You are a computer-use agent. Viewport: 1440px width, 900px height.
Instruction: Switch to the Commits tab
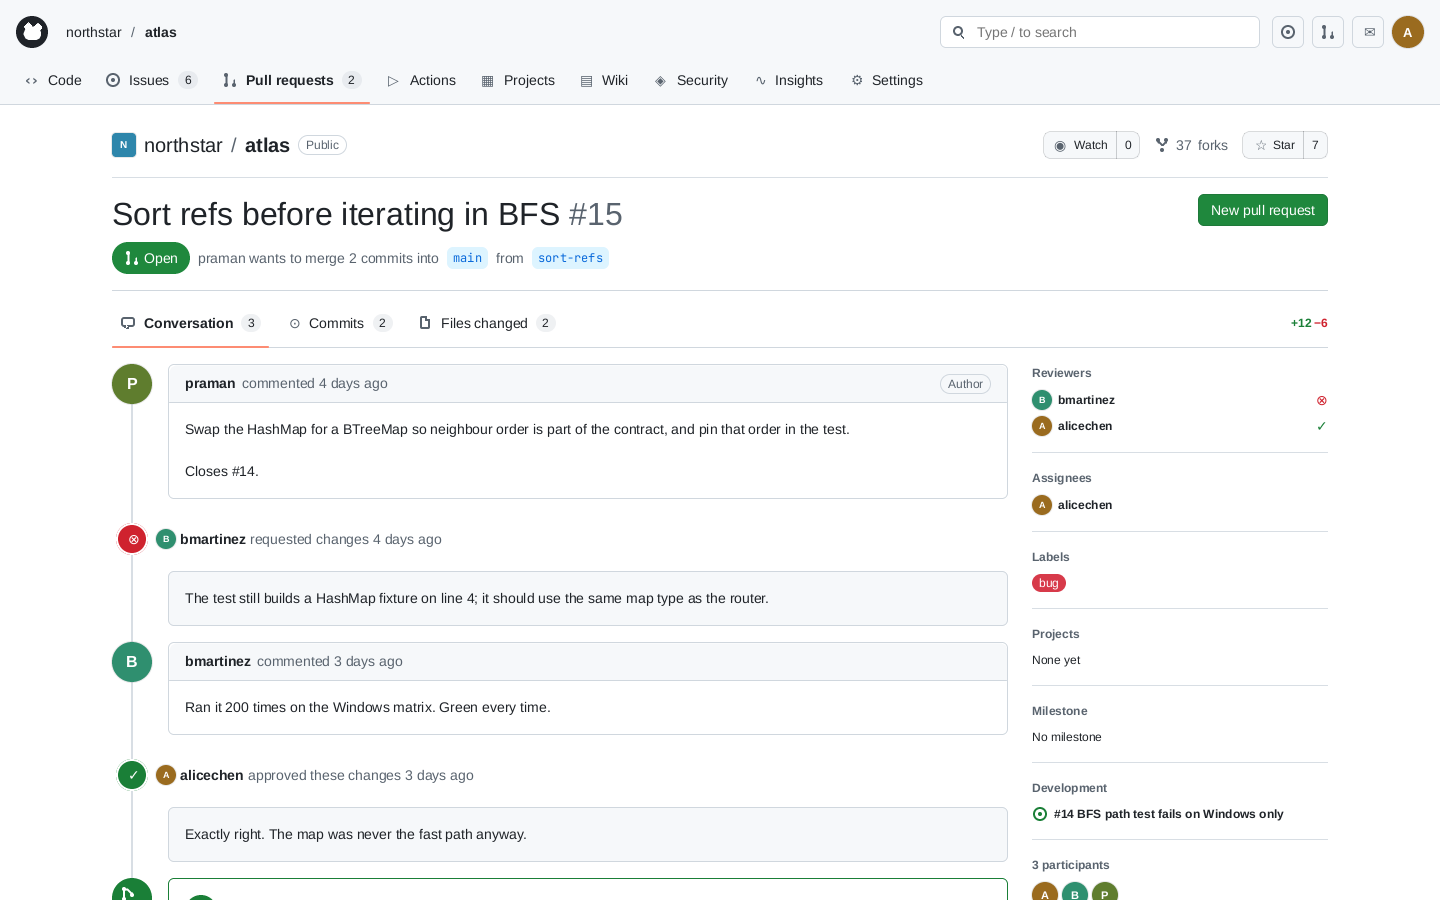(340, 323)
